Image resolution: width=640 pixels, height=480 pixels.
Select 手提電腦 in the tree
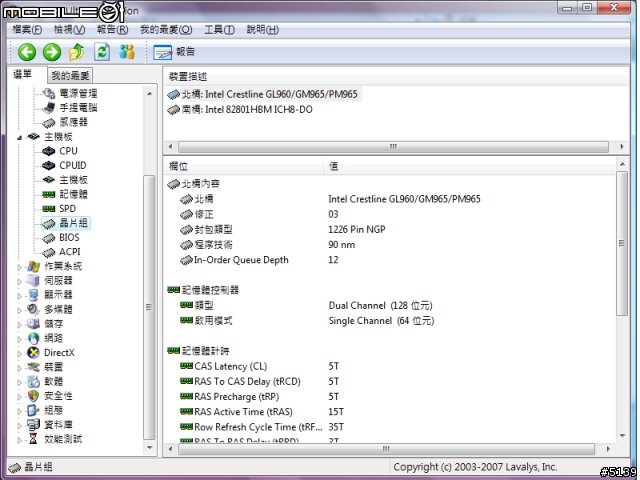pos(70,108)
